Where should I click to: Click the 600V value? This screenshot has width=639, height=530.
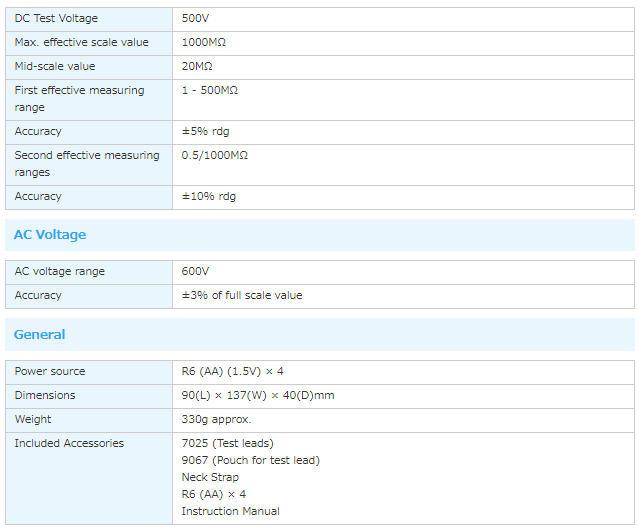click(195, 271)
